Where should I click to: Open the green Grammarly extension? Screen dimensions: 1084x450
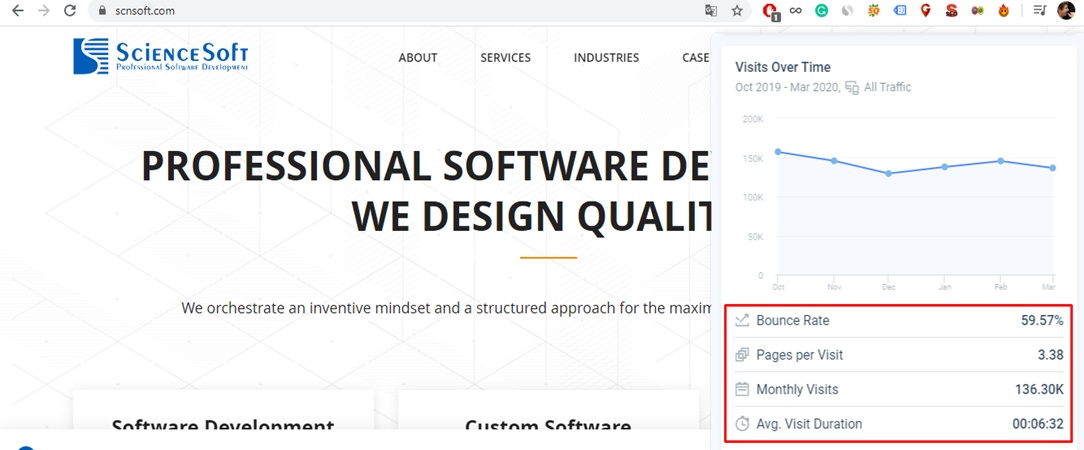(821, 10)
